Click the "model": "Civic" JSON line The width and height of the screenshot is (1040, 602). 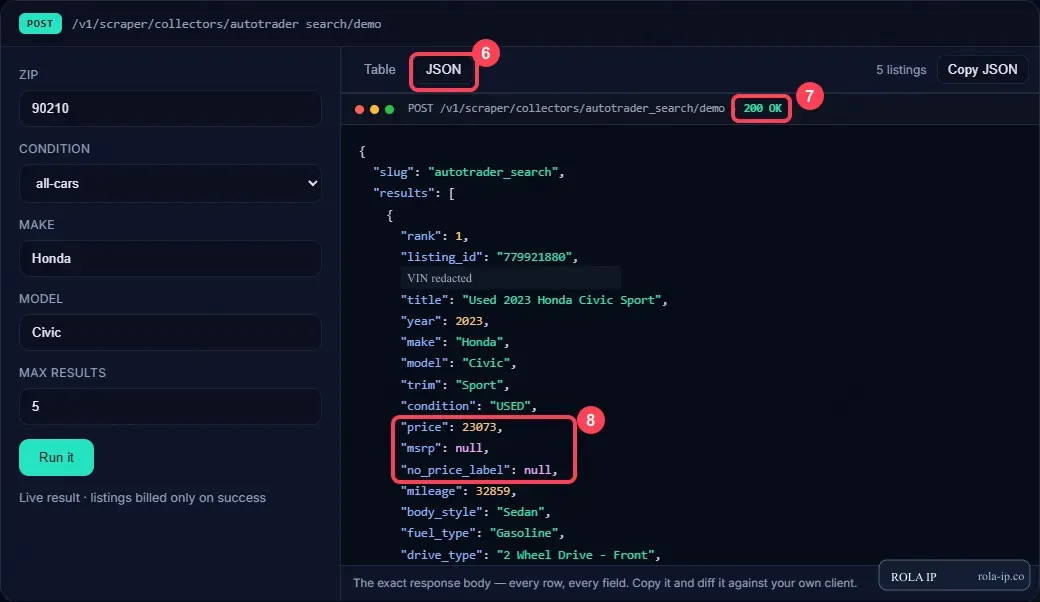tap(458, 363)
